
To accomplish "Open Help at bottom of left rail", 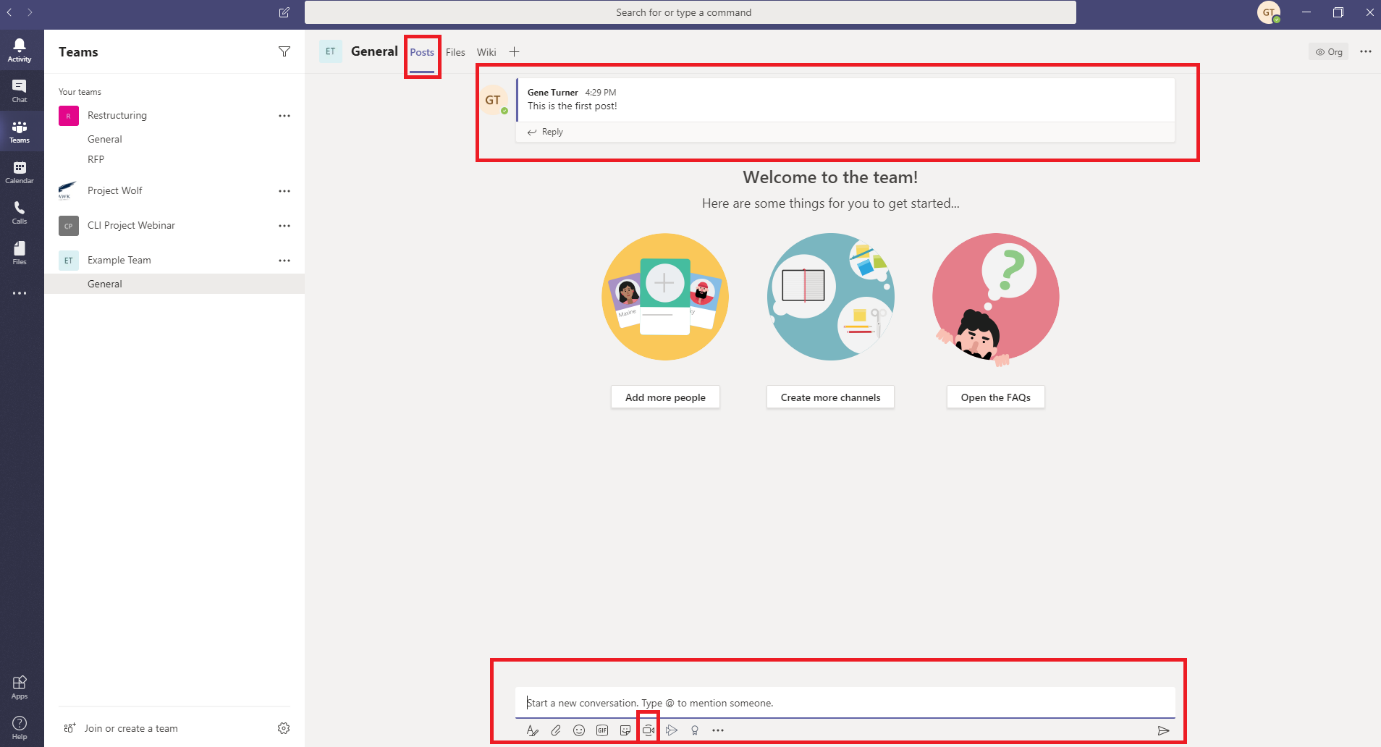I will click(19, 728).
